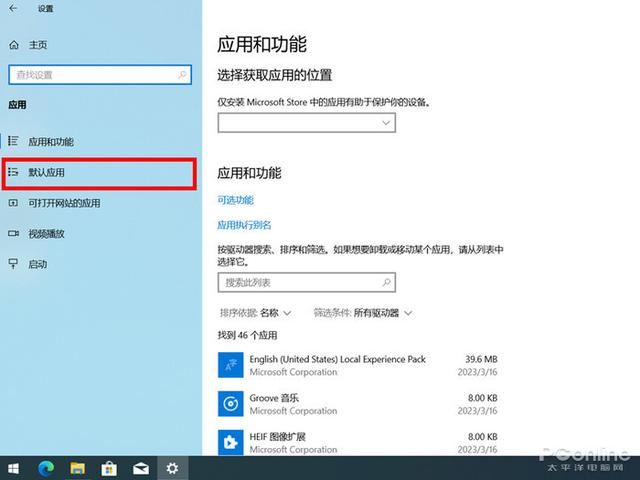Select 默认应用 in the sidebar
The height and width of the screenshot is (480, 640).
coord(100,174)
